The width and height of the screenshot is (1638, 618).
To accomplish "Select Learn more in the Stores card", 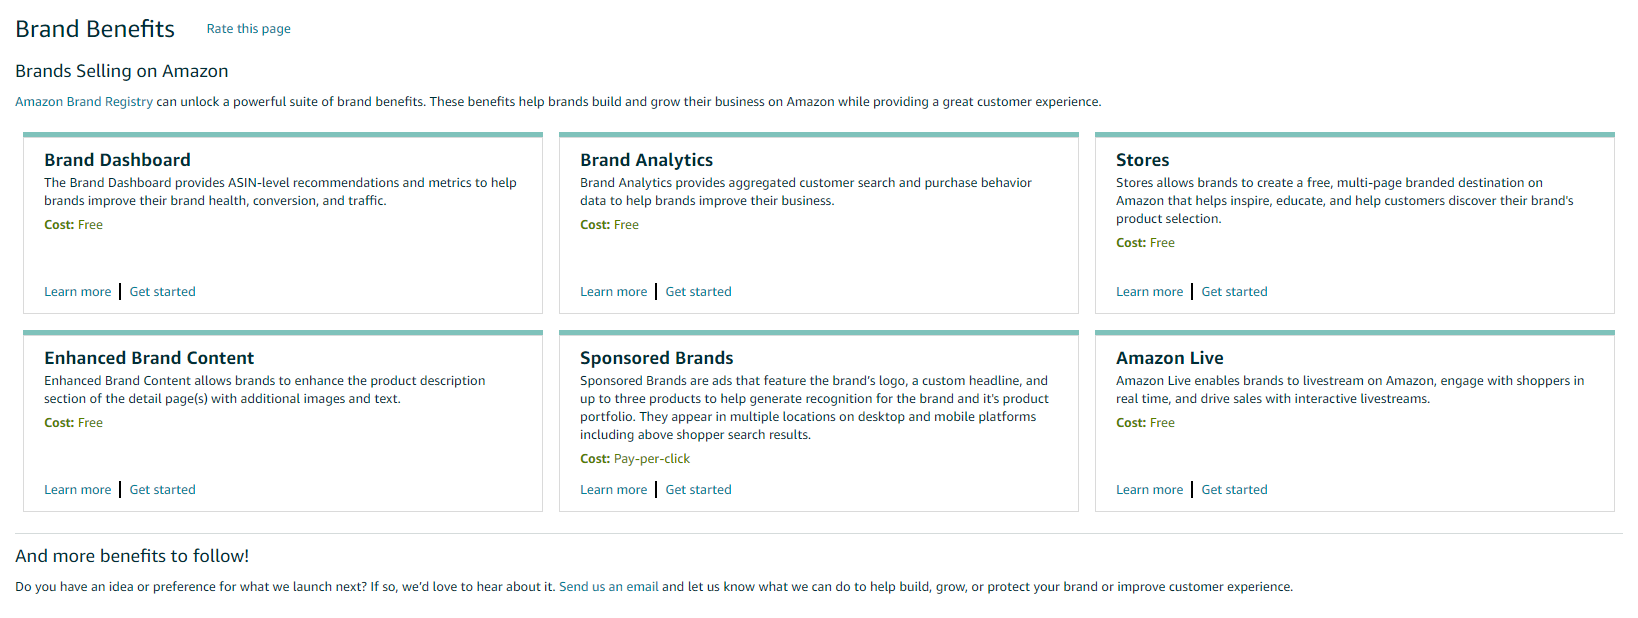I will [x=1149, y=291].
